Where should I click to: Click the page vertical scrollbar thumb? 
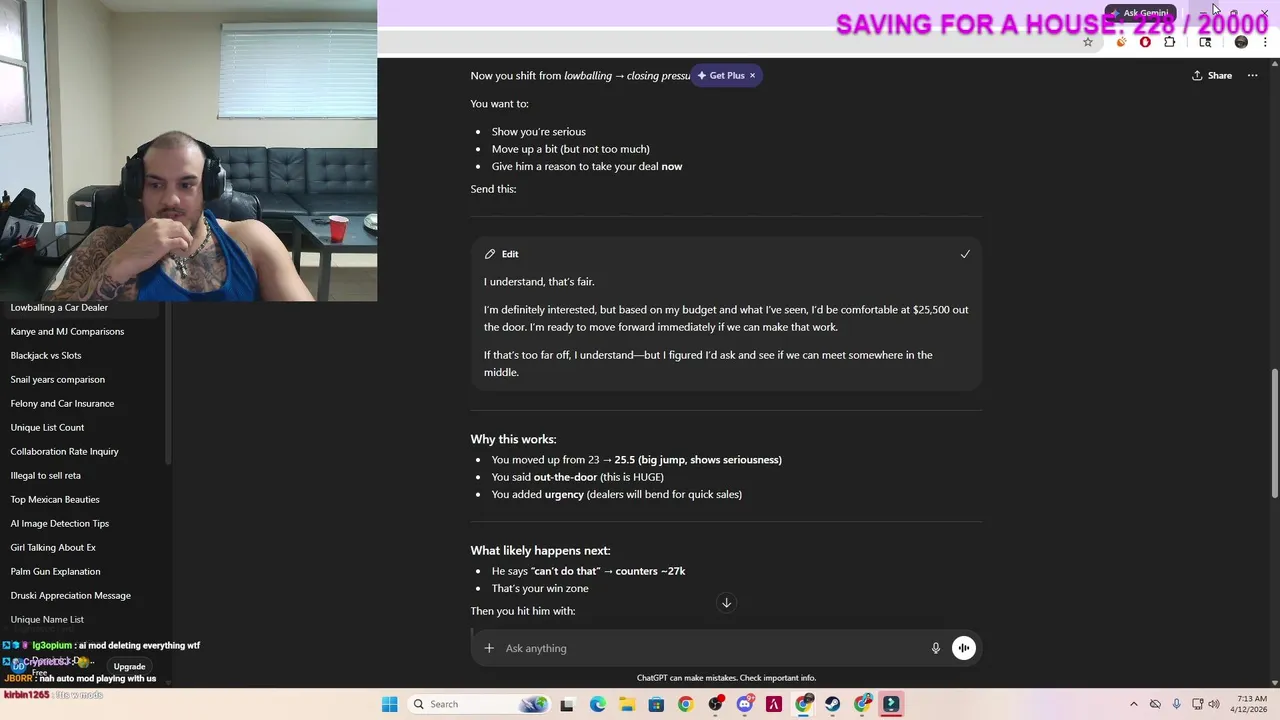1274,433
